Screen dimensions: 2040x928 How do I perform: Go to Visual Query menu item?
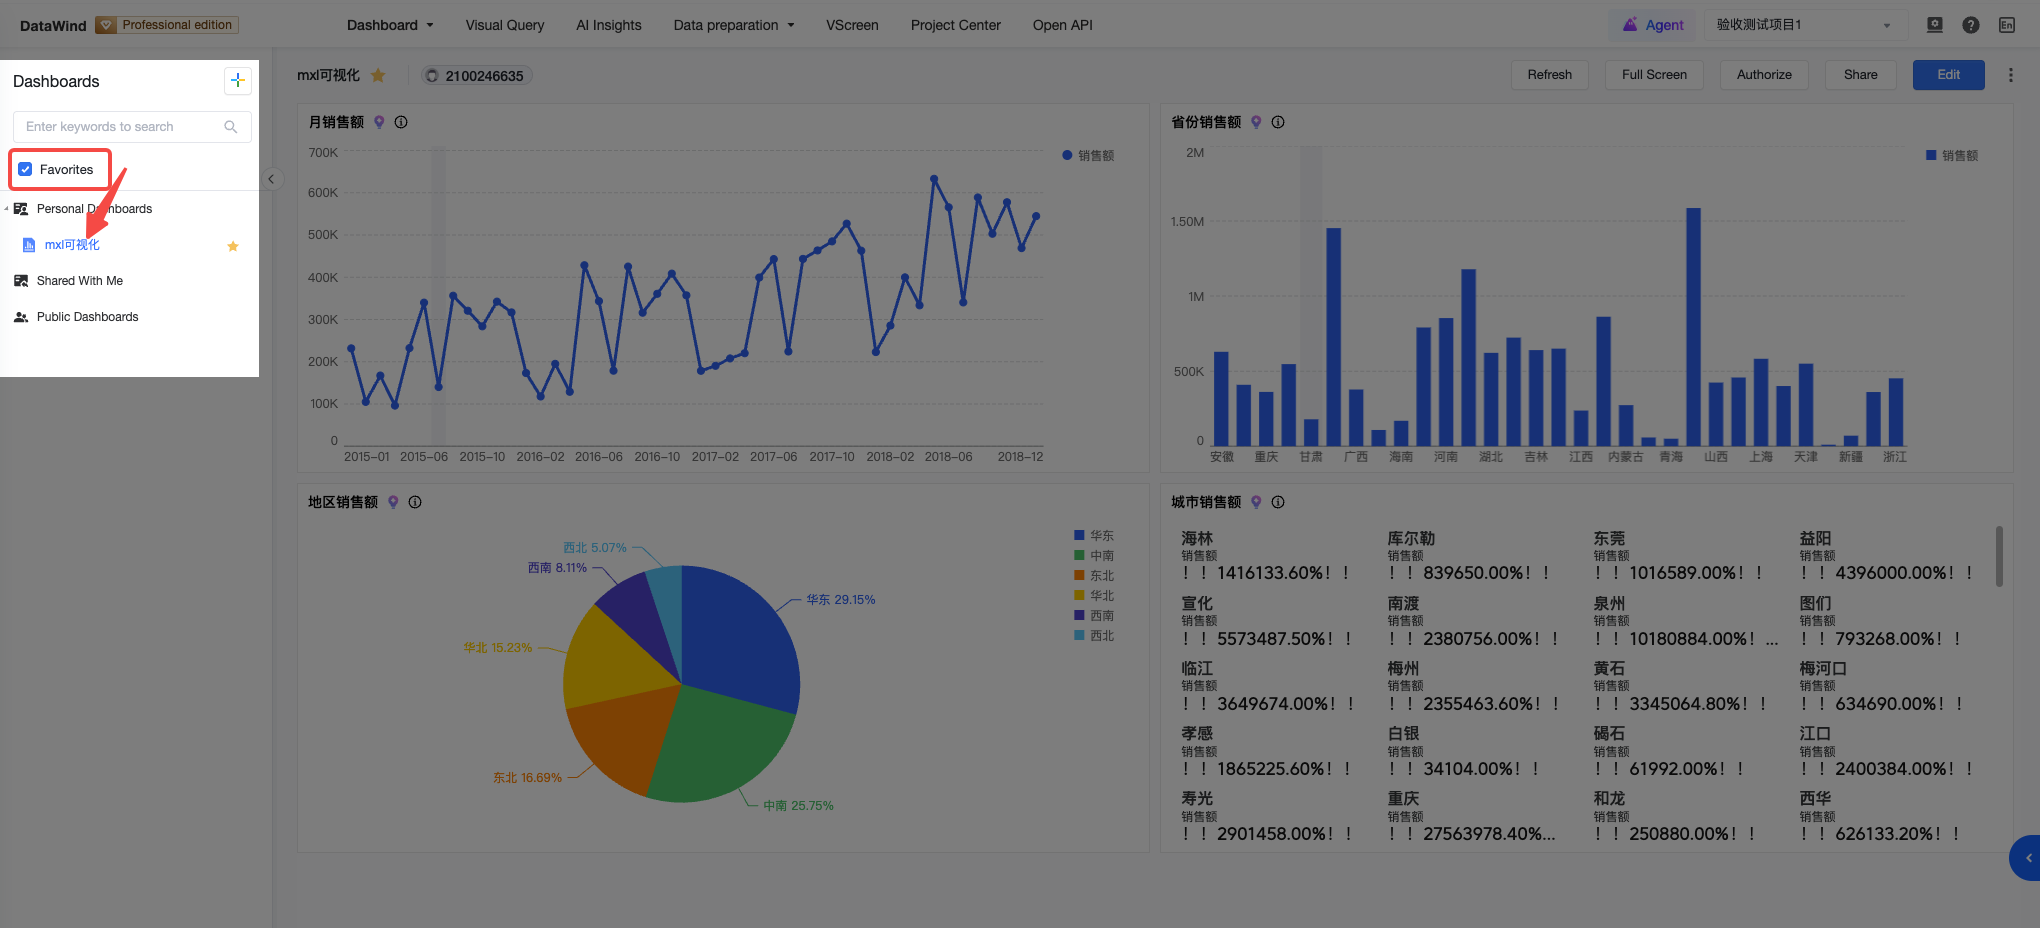(505, 25)
